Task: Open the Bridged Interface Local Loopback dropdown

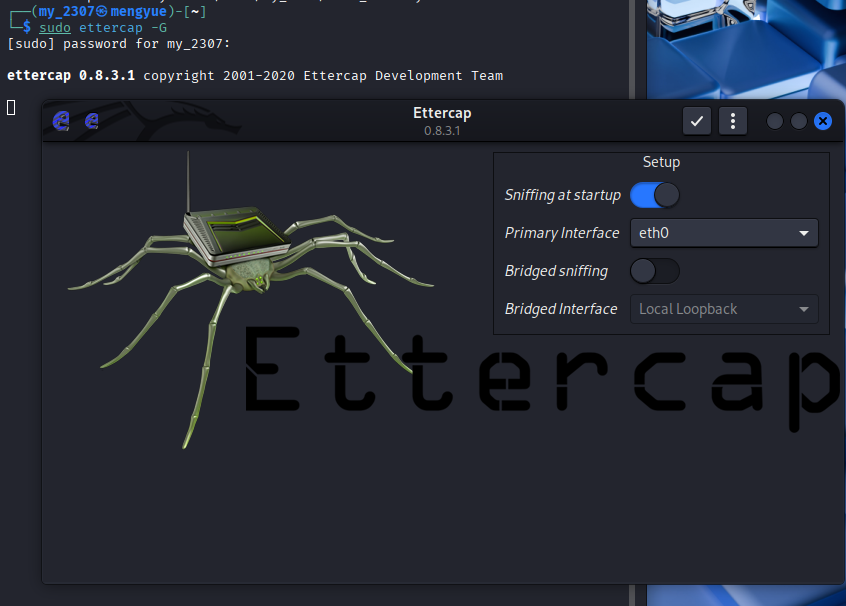Action: [x=724, y=309]
